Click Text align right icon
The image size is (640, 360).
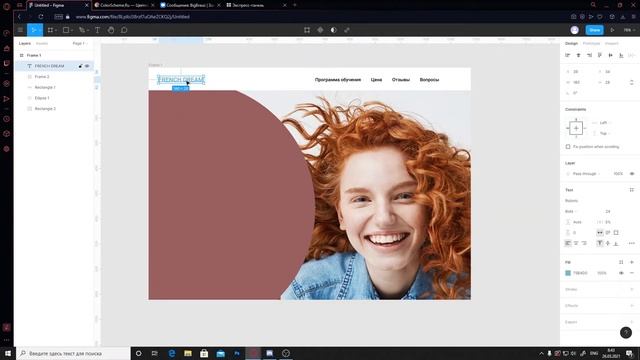pyautogui.click(x=584, y=243)
